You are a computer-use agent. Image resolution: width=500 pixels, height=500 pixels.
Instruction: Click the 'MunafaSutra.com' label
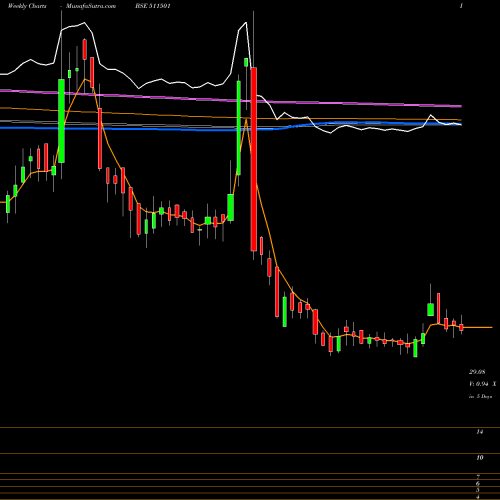(x=91, y=6)
